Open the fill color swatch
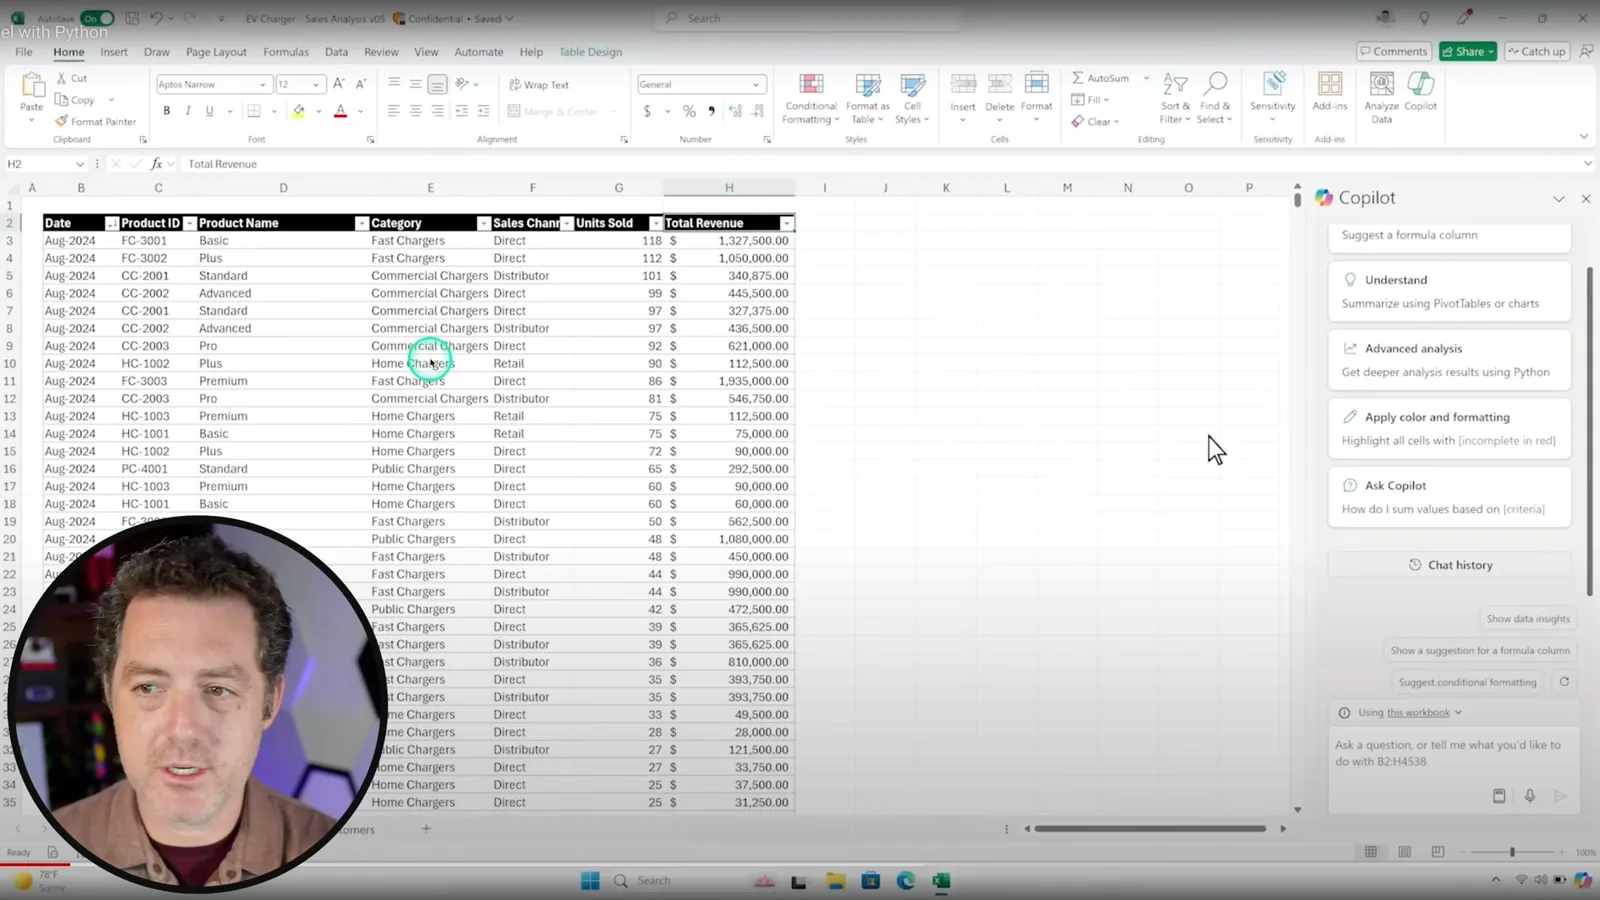This screenshot has width=1600, height=900. 298,111
